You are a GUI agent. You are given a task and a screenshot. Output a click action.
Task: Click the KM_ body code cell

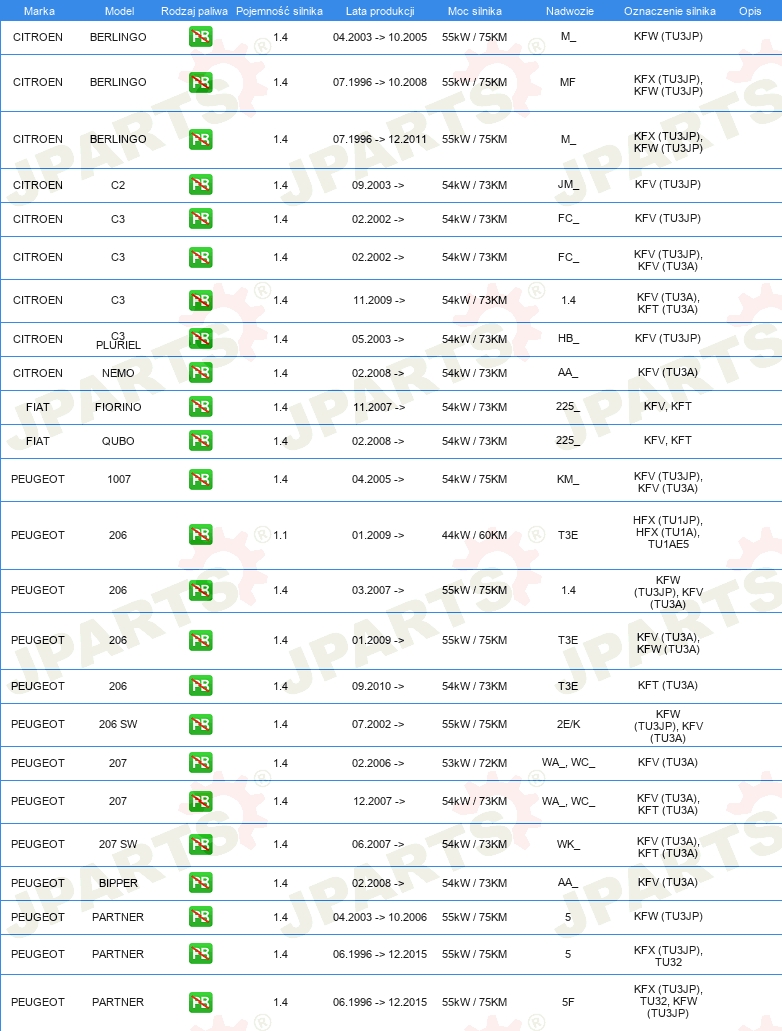click(x=568, y=479)
